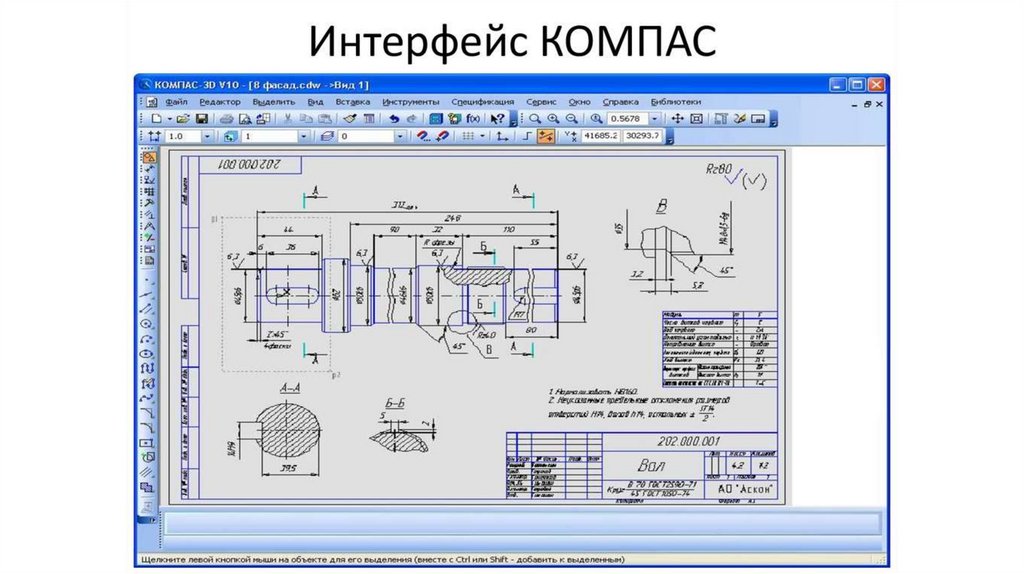
Task: Open the Вставка menu
Action: point(353,102)
